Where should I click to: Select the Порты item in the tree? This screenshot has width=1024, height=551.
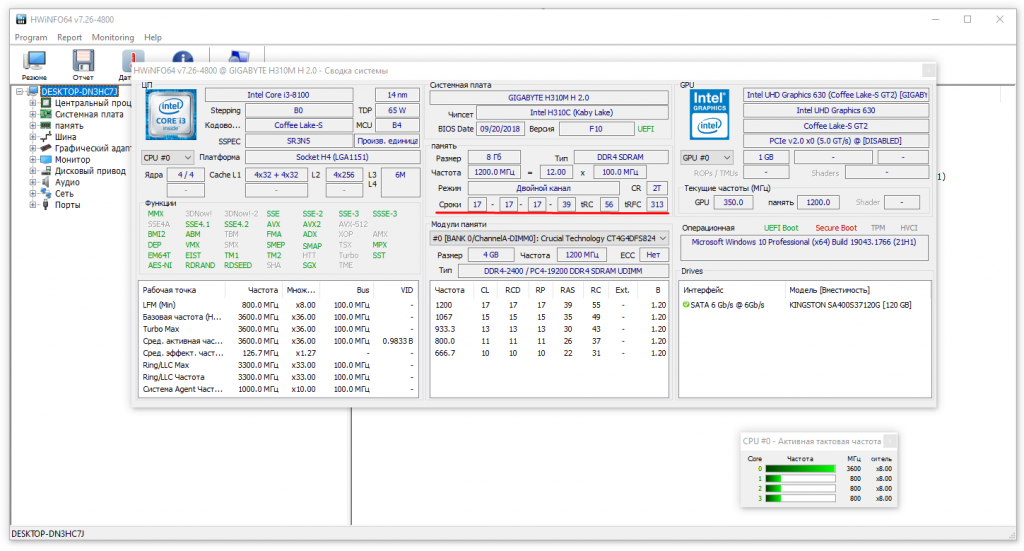tap(68, 205)
